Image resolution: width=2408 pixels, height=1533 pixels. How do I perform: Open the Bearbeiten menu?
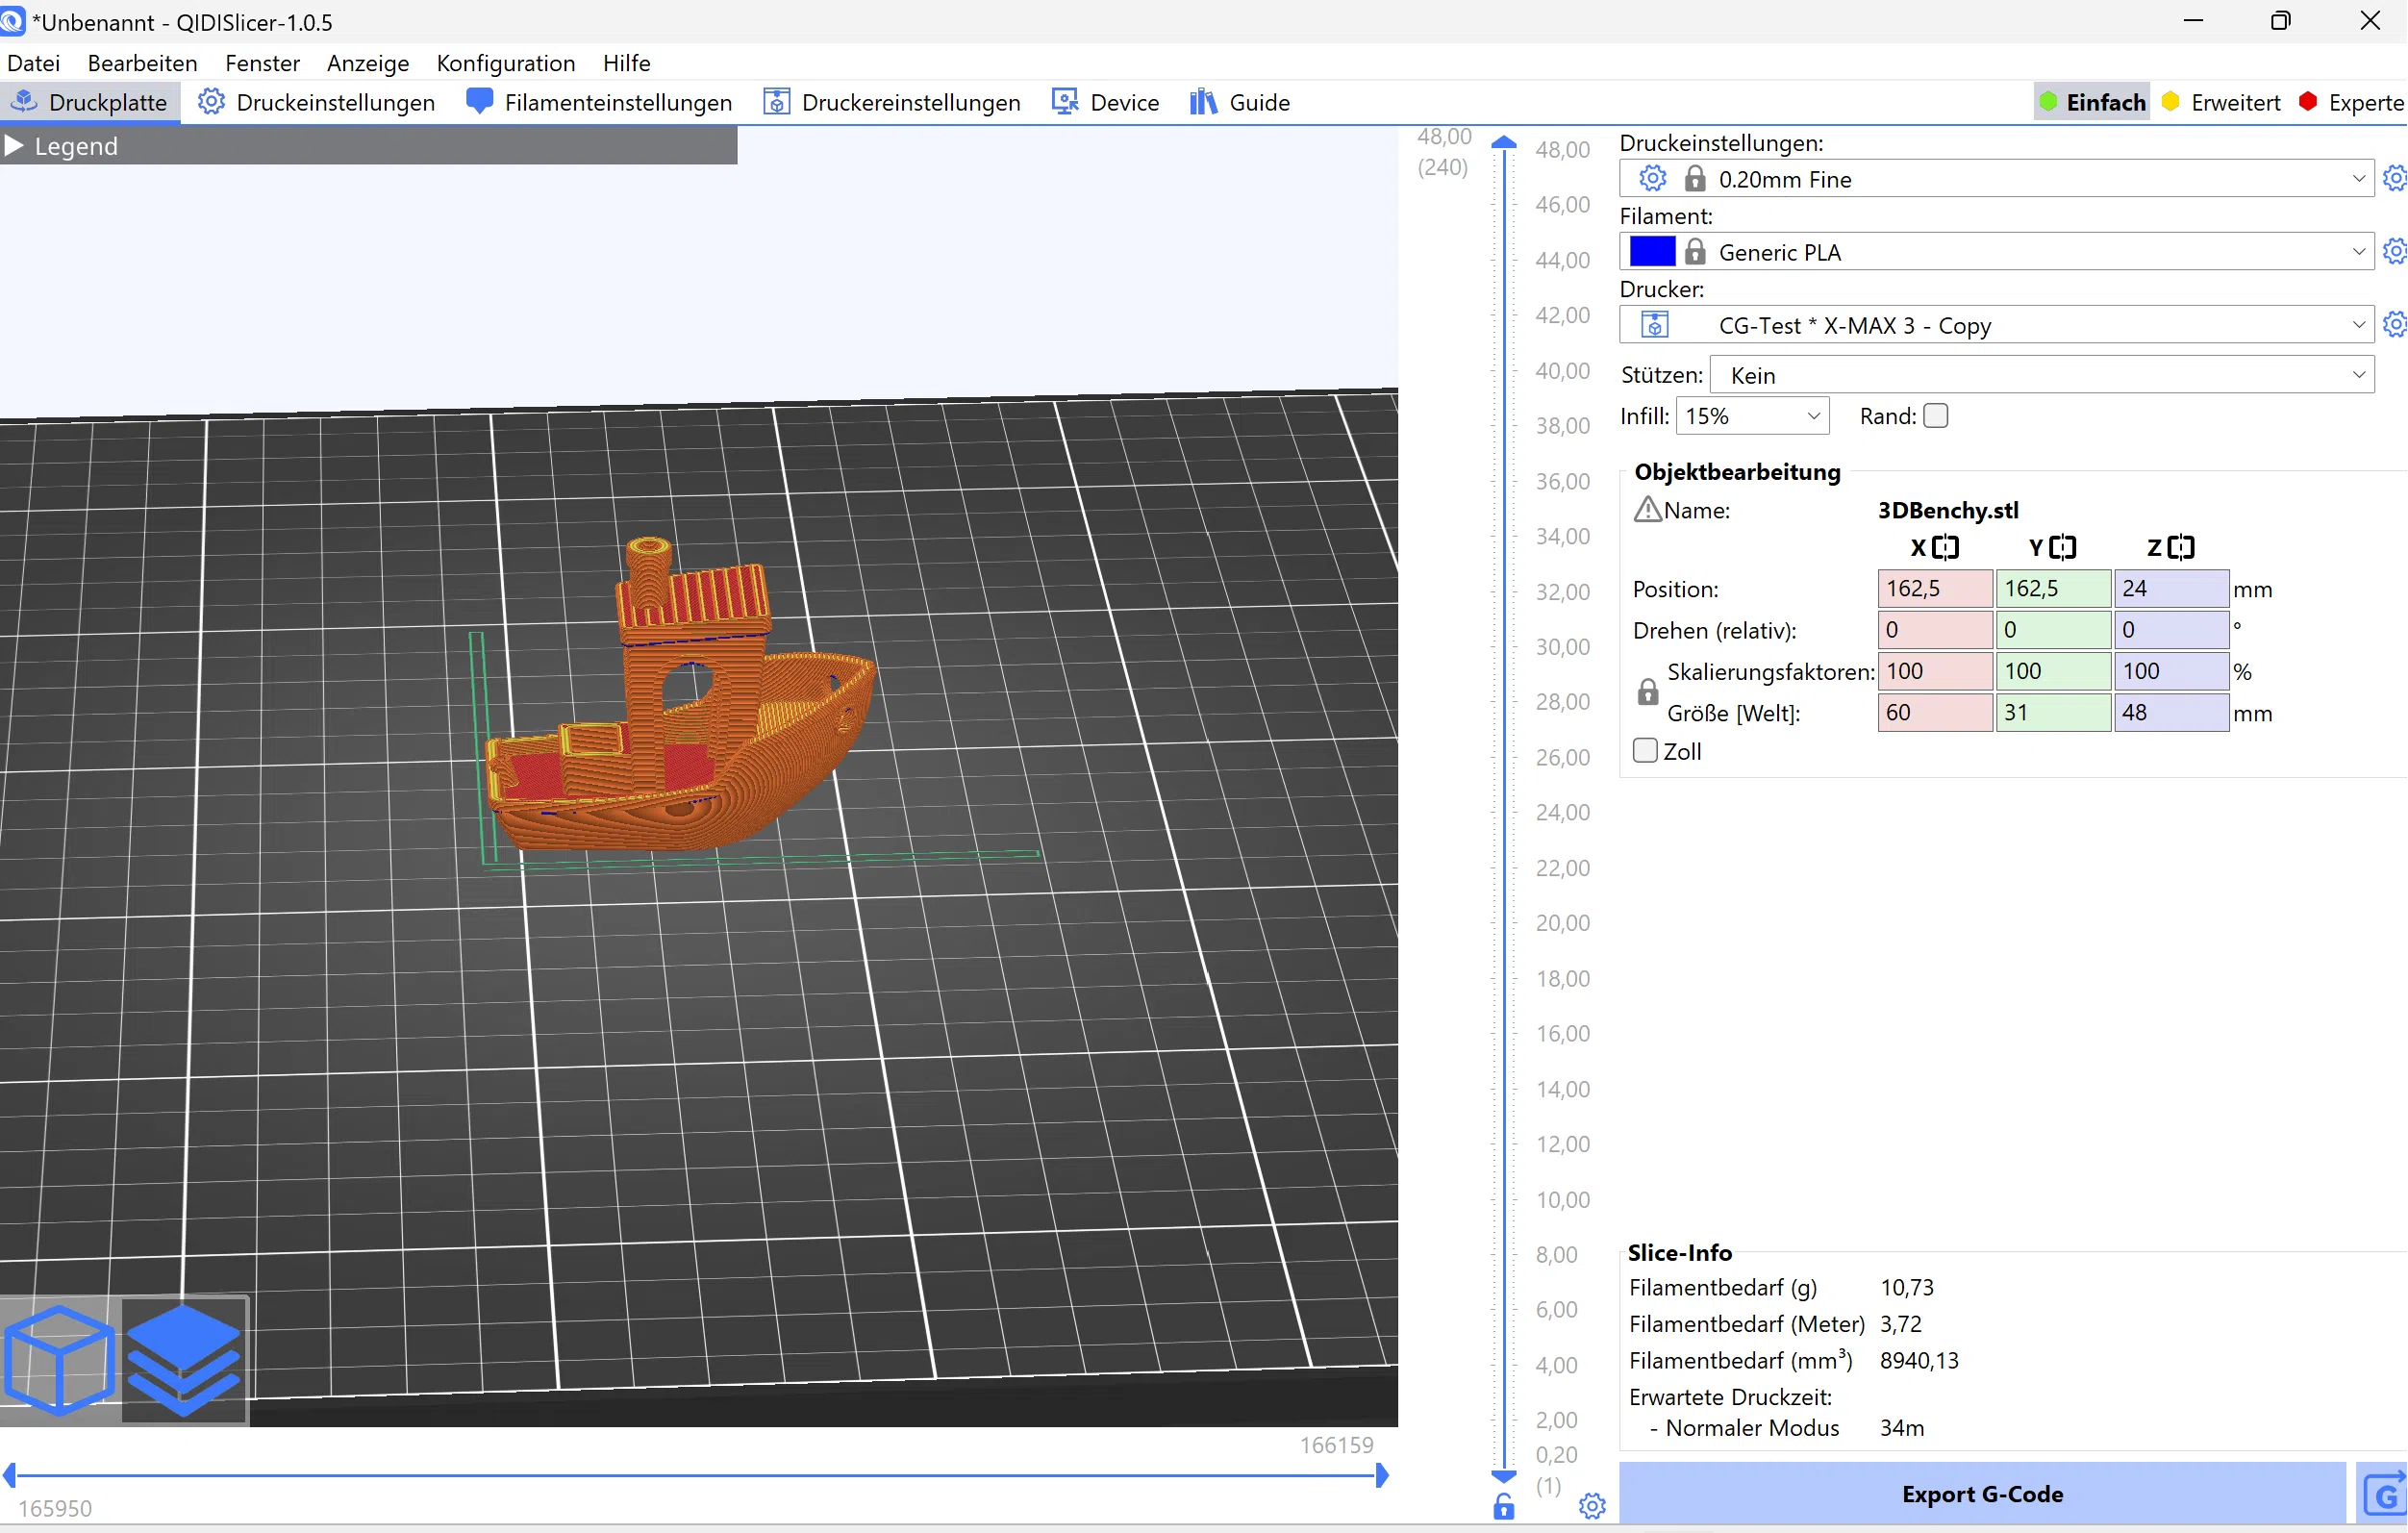tap(143, 63)
